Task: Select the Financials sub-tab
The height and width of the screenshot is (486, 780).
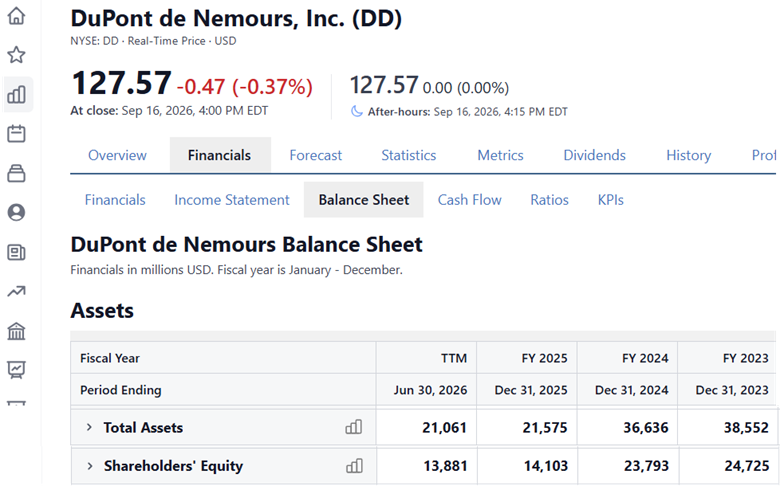Action: [115, 199]
